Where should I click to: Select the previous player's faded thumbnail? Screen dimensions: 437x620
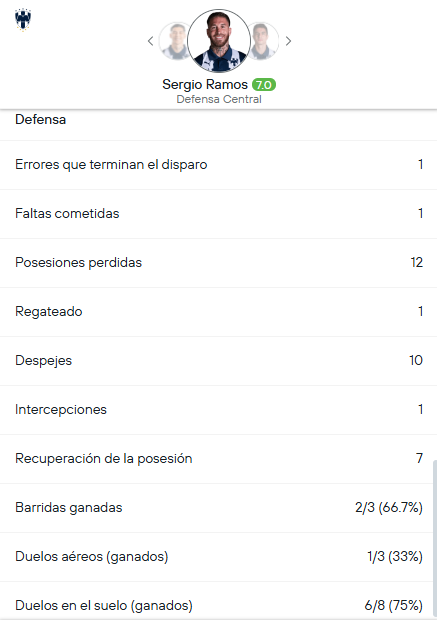[x=174, y=41]
